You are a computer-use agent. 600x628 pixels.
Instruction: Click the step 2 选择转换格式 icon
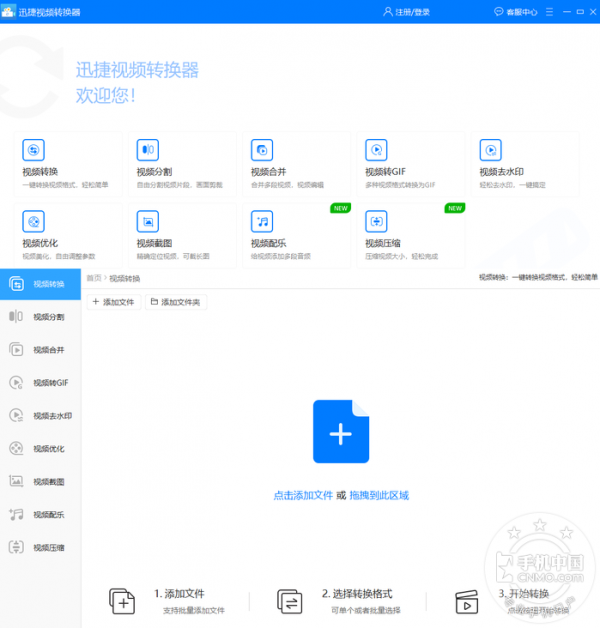(290, 601)
